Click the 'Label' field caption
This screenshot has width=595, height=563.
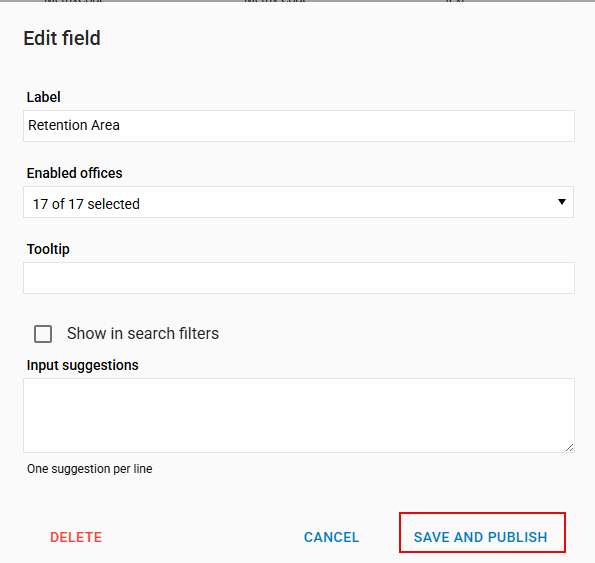click(x=43, y=97)
